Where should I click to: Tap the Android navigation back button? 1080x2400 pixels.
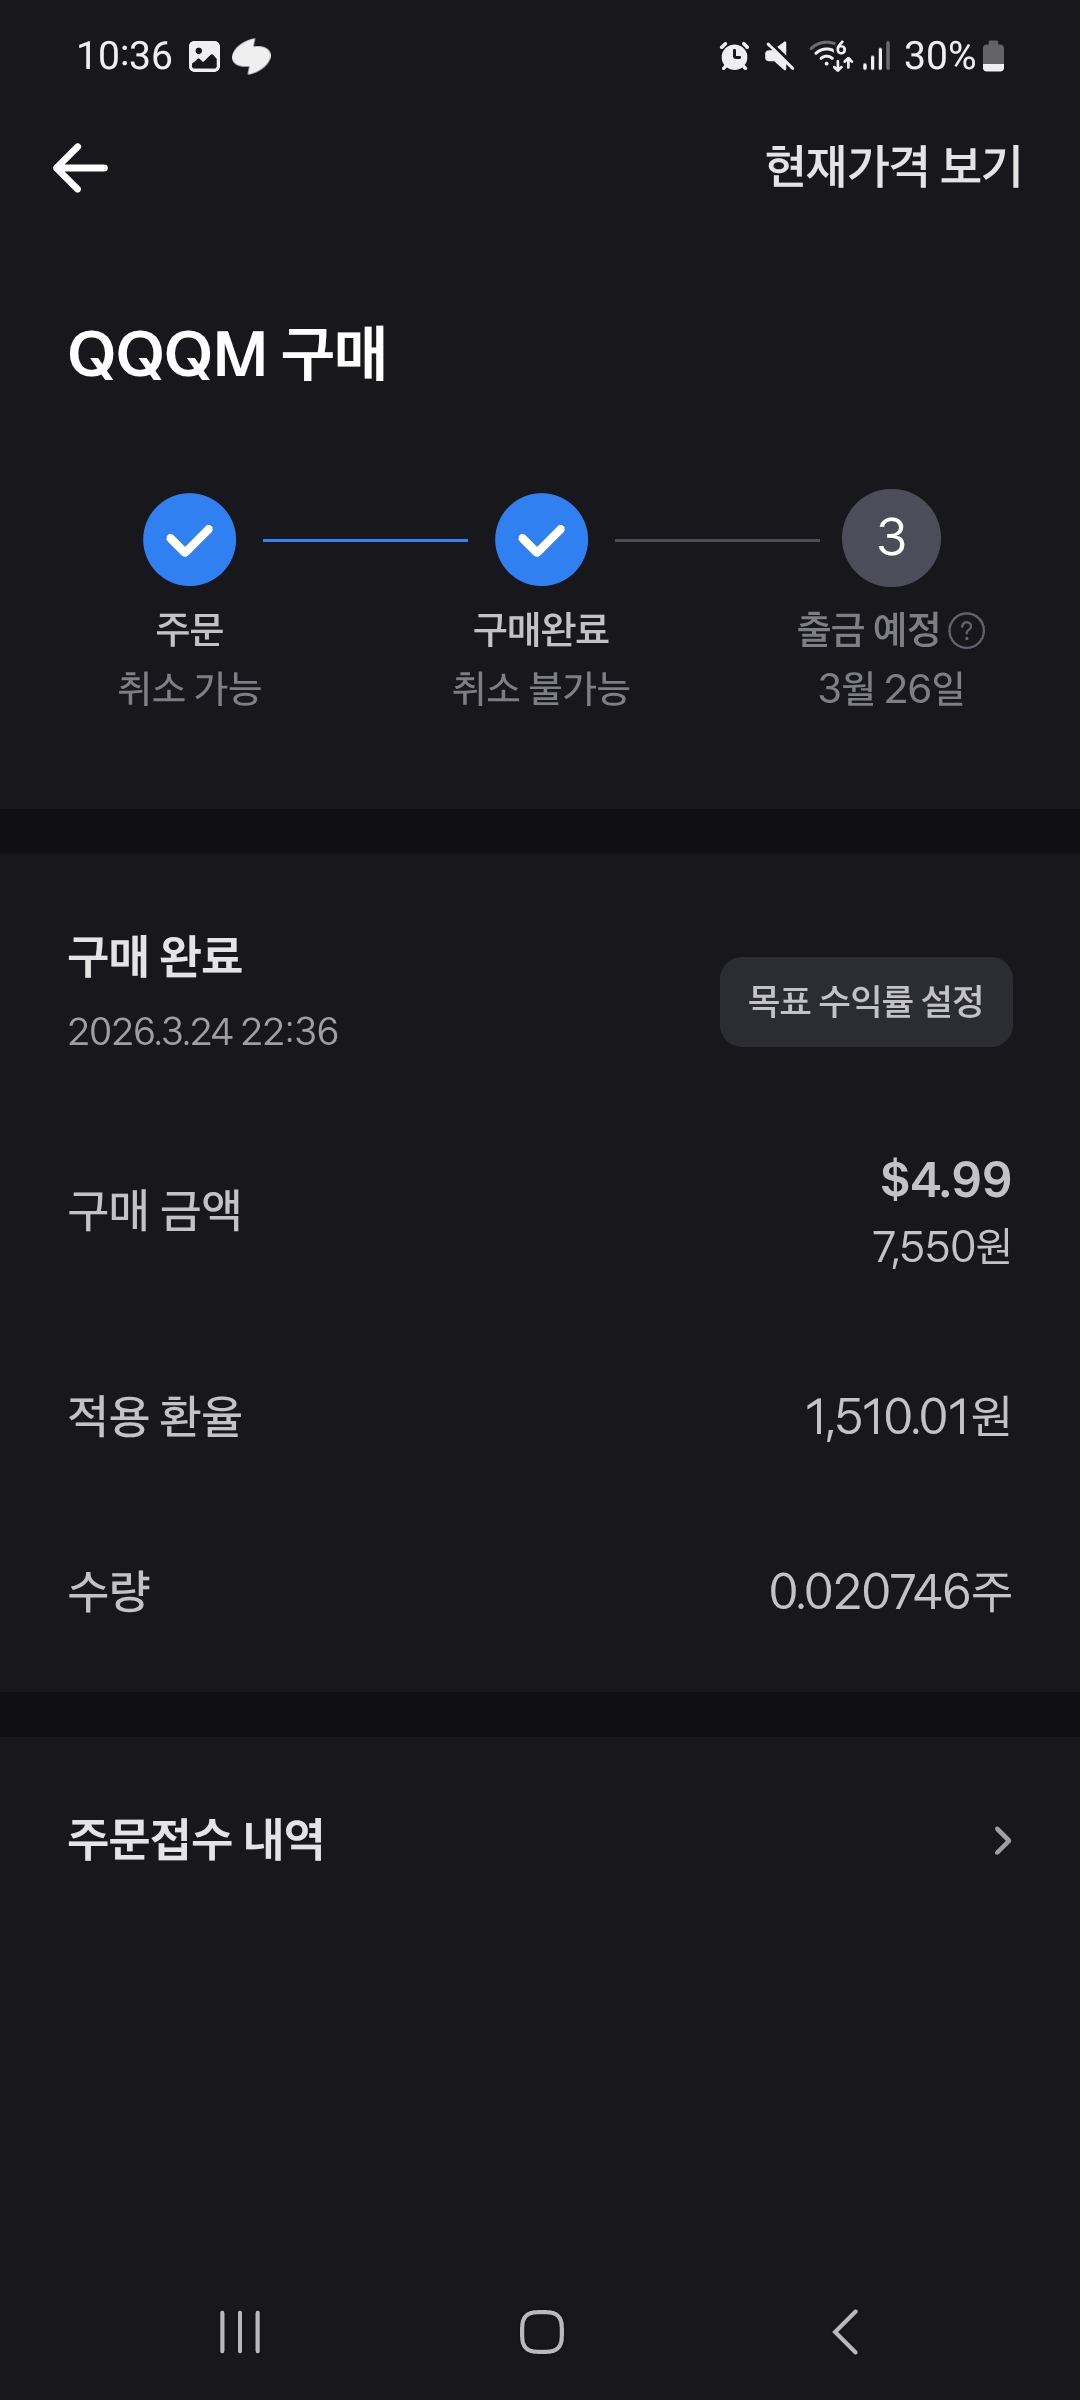(845, 2332)
